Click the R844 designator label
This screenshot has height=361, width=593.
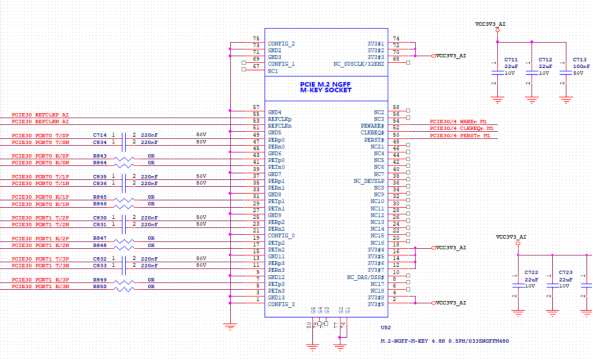coord(99,163)
